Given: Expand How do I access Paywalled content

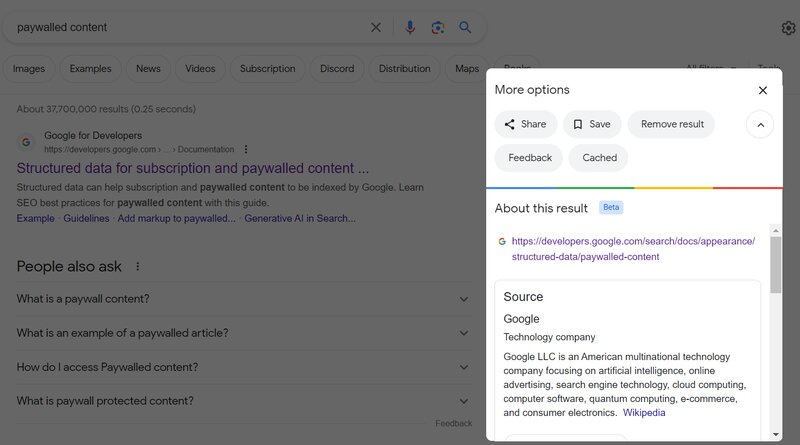Looking at the screenshot, I should (243, 367).
